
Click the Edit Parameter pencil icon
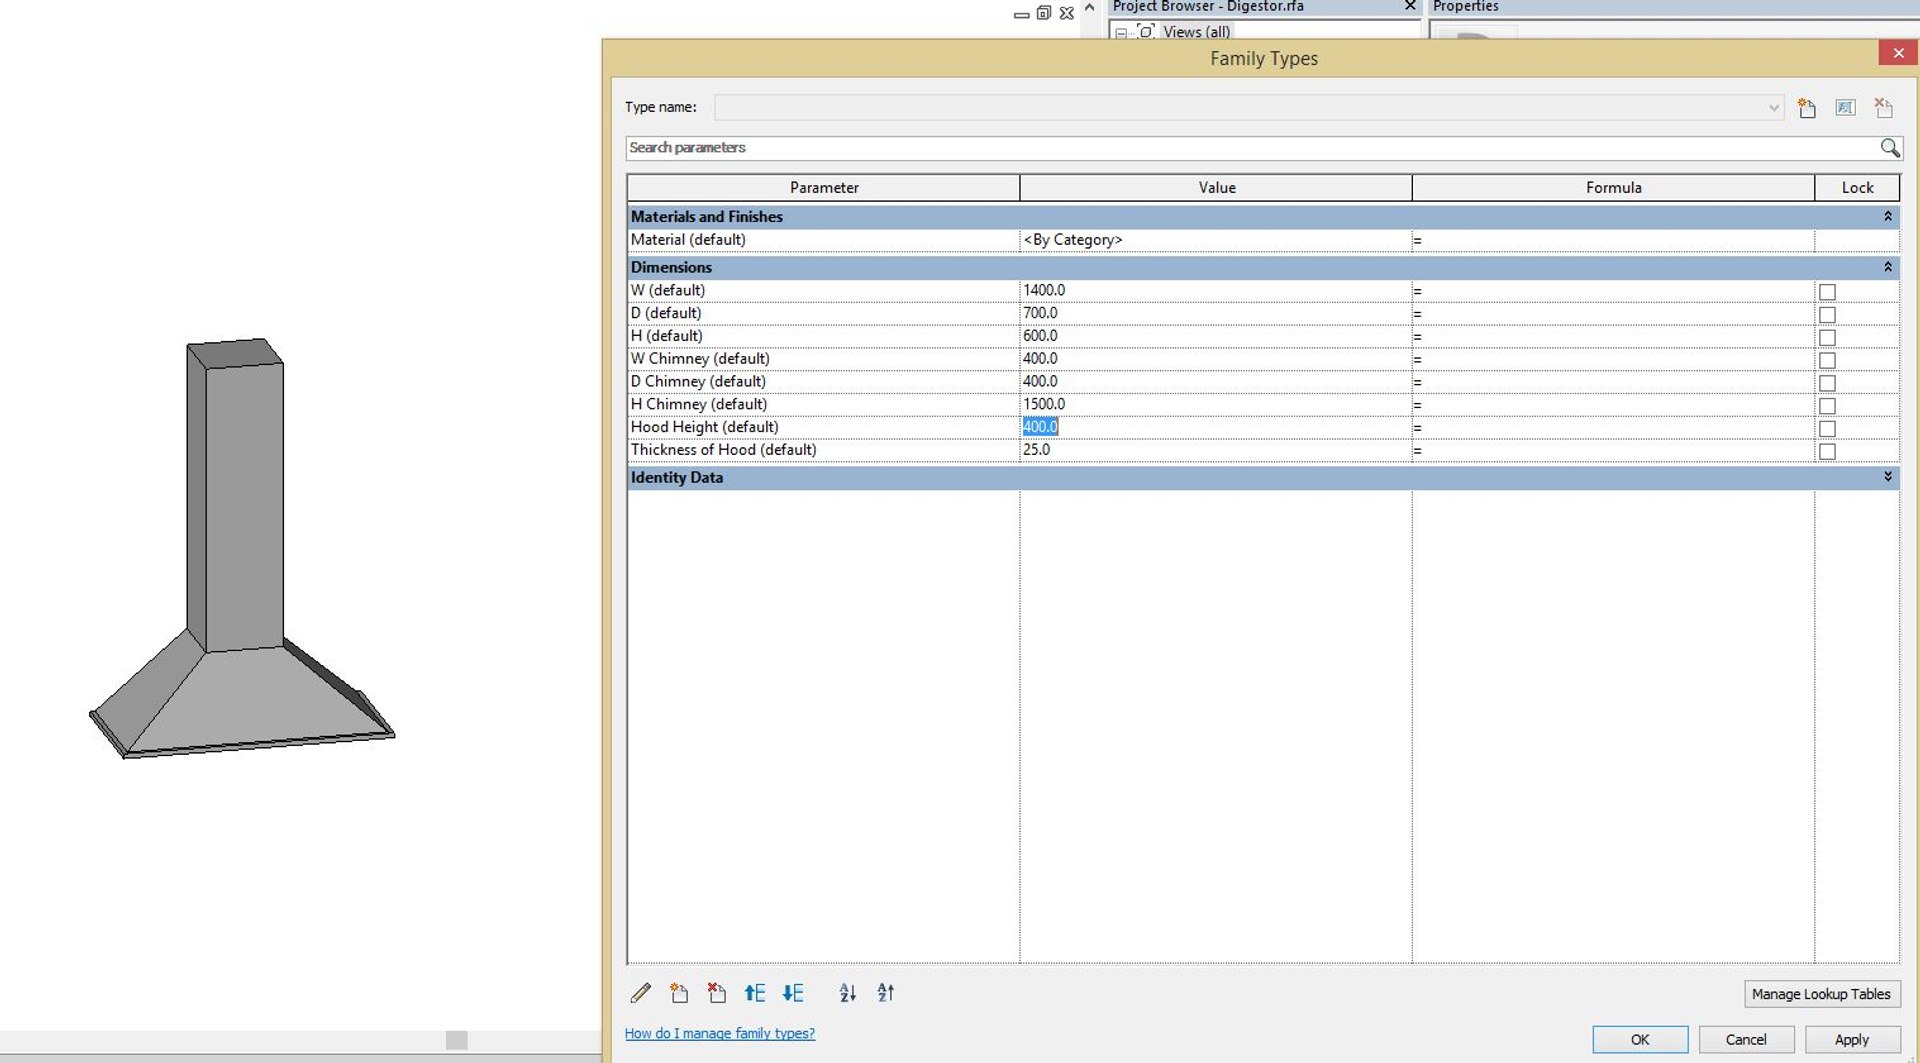click(x=641, y=993)
